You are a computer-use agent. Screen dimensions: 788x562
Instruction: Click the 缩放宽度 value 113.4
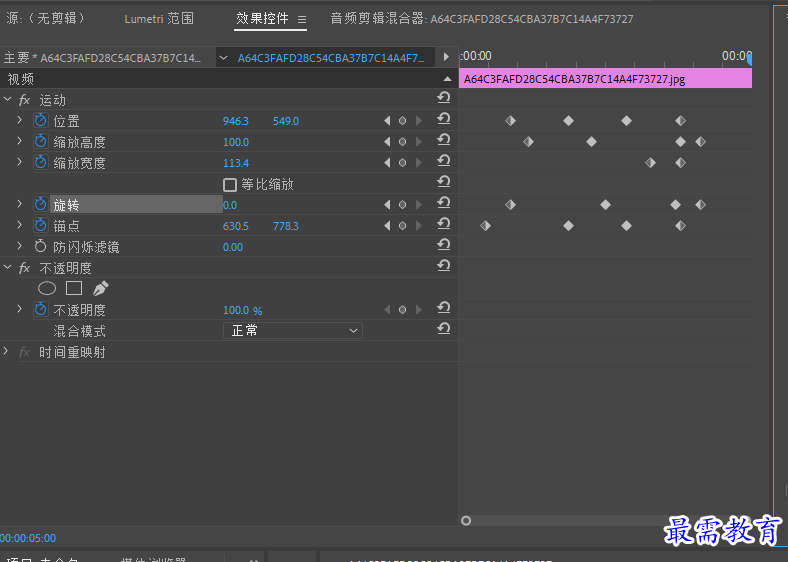click(236, 163)
